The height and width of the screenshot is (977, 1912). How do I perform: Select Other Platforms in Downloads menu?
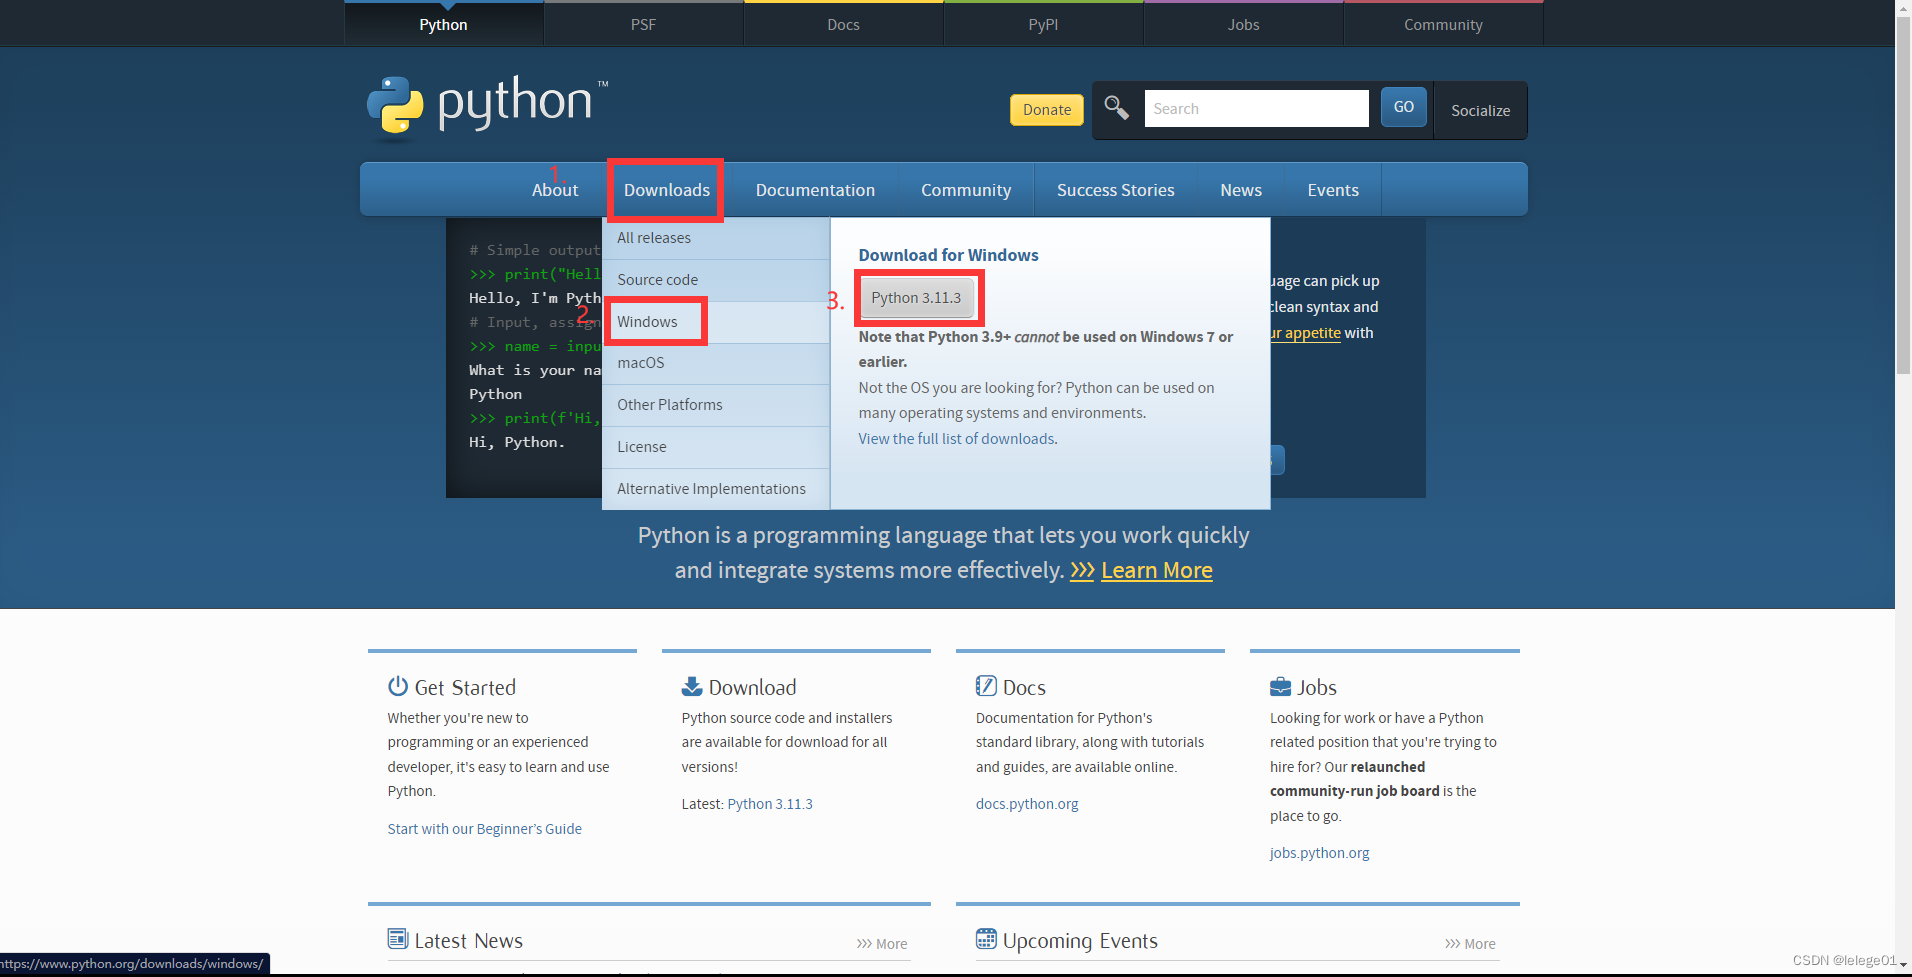pos(716,405)
